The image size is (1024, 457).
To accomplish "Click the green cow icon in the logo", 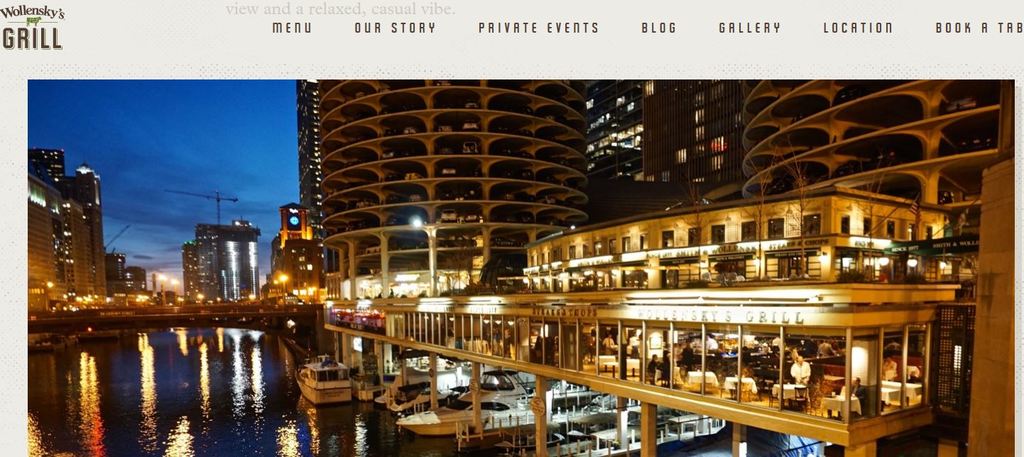I will [x=33, y=22].
